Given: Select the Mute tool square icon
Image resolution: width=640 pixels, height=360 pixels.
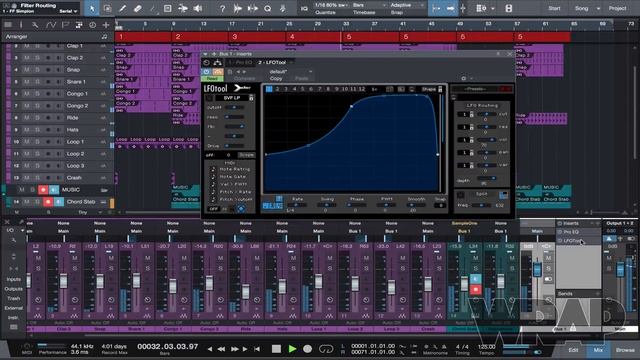Looking at the screenshot, I should (168, 8).
